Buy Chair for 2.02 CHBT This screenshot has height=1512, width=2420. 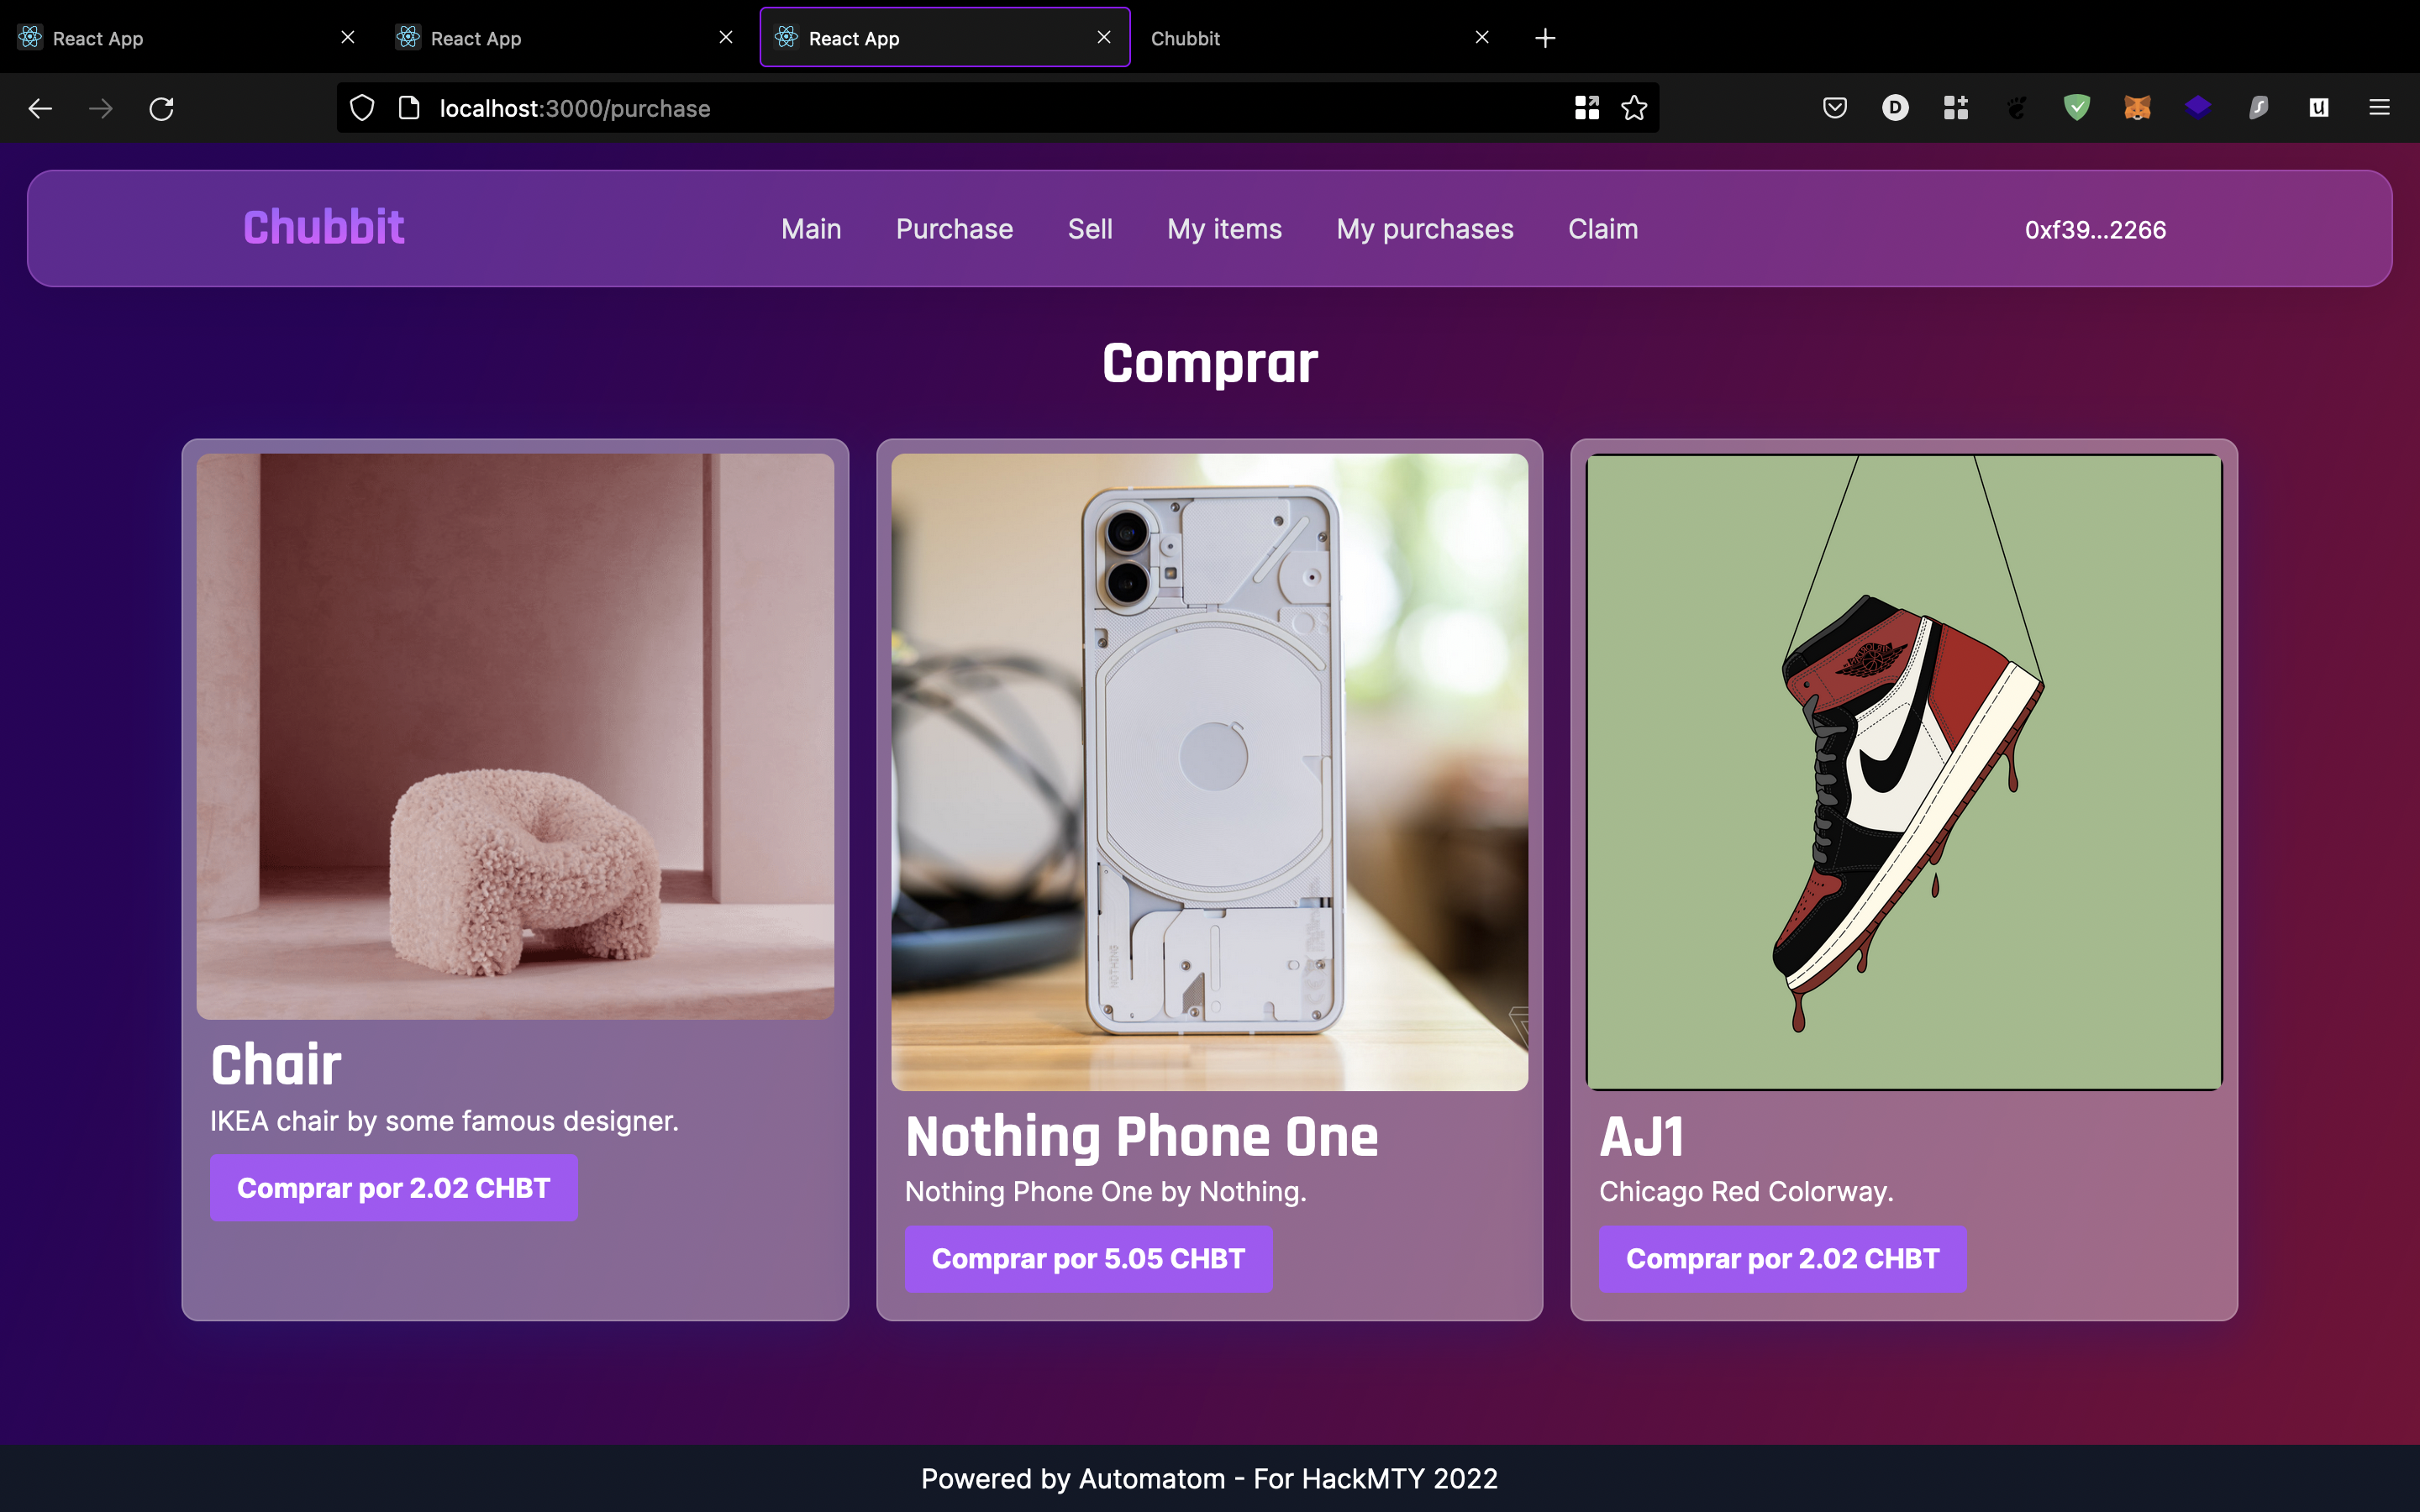[x=393, y=1188]
